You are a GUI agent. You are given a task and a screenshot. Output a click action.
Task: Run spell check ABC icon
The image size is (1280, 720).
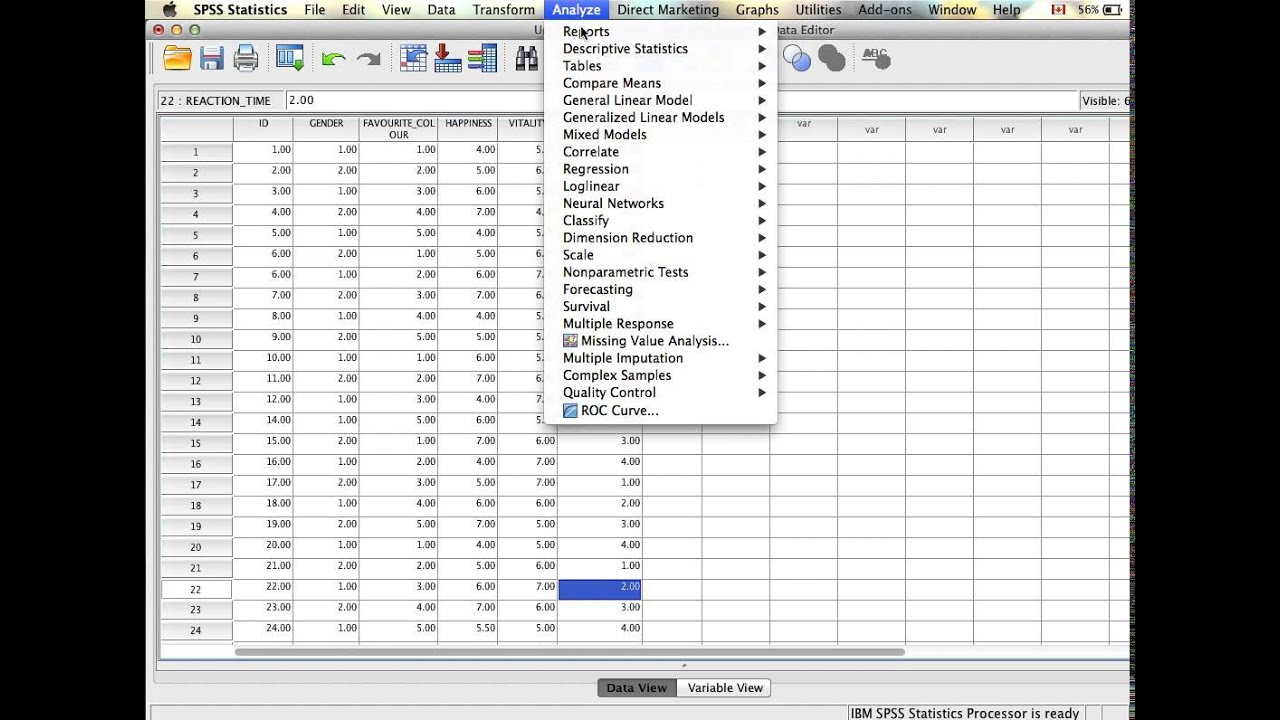pos(876,59)
